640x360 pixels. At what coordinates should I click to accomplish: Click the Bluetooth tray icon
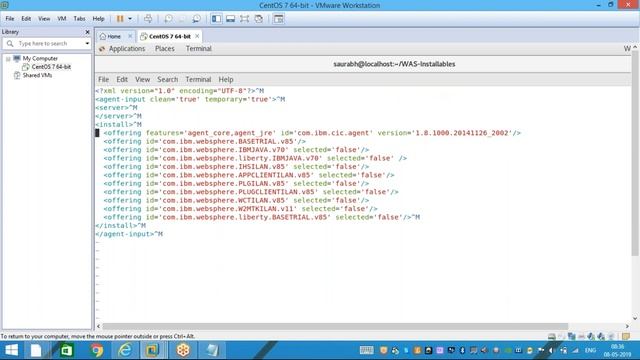[x=462, y=350]
